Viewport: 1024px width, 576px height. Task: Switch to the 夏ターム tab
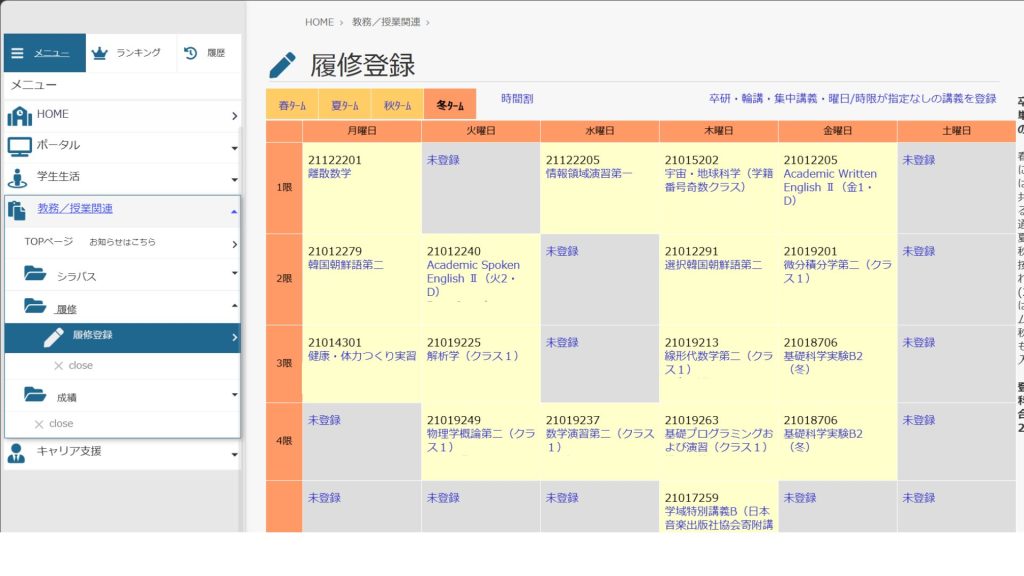click(x=344, y=105)
